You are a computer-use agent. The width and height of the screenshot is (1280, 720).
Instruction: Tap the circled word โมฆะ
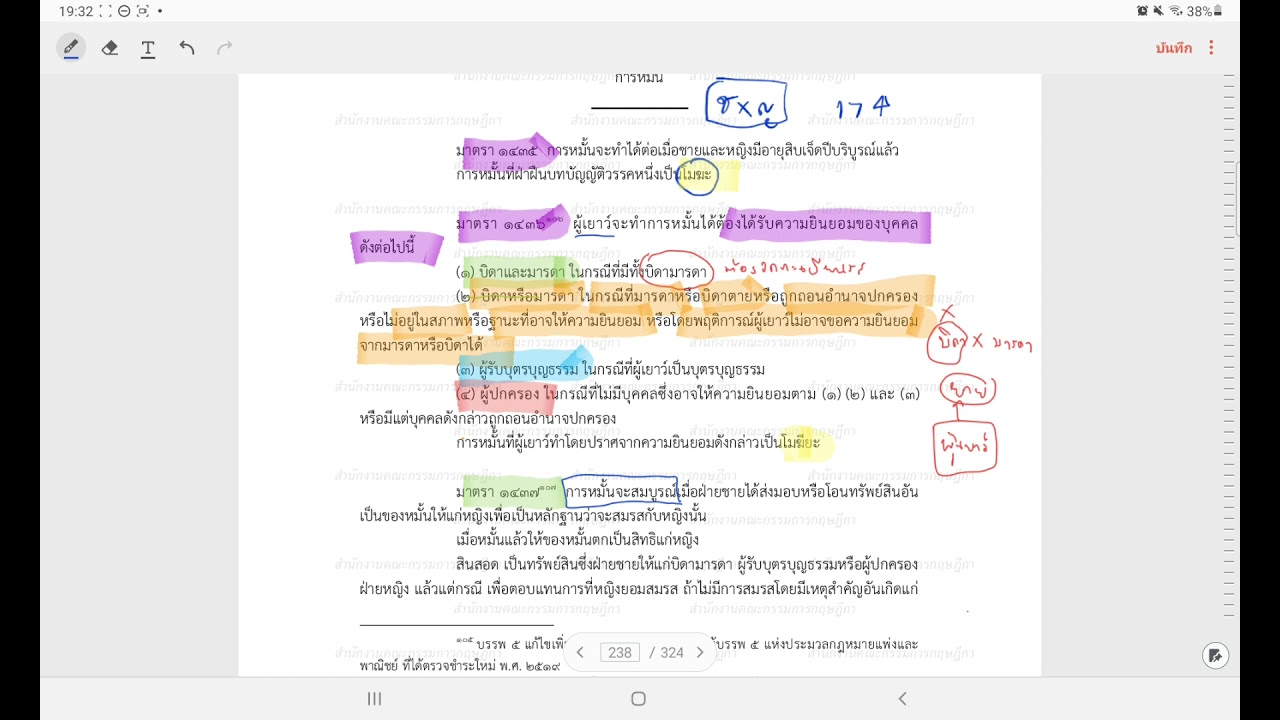[698, 175]
